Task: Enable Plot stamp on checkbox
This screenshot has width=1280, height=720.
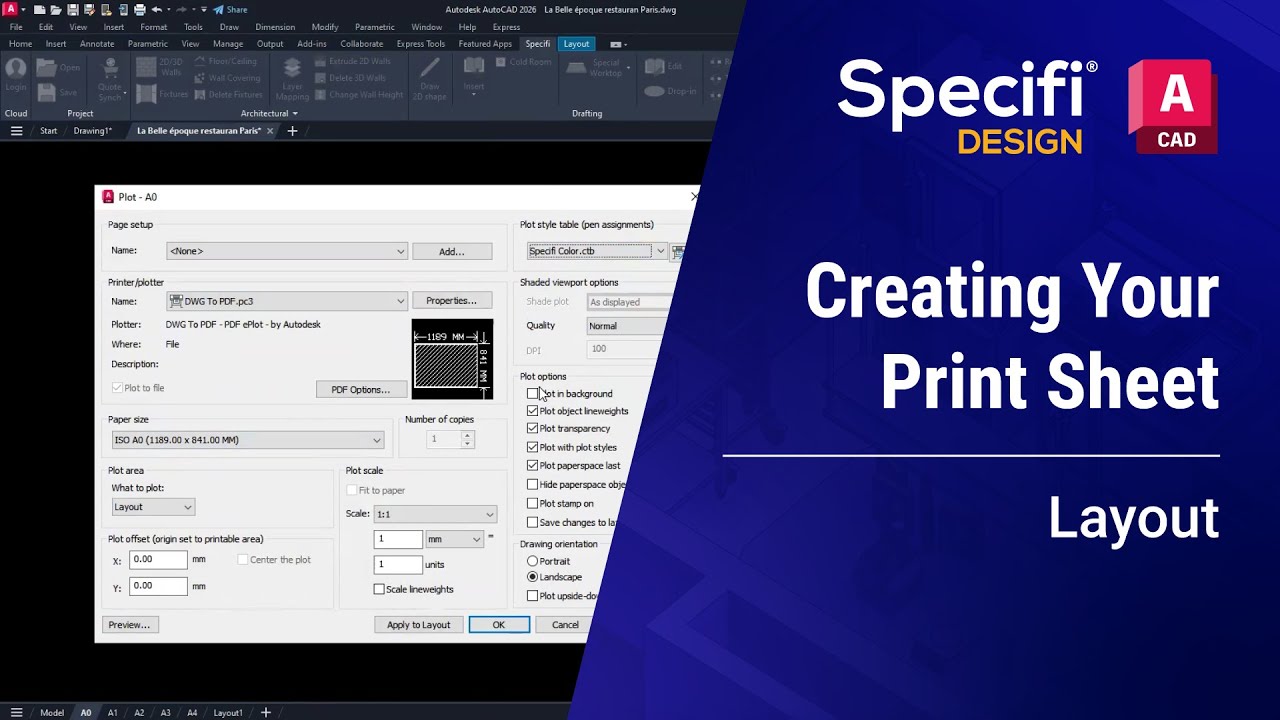Action: [532, 503]
